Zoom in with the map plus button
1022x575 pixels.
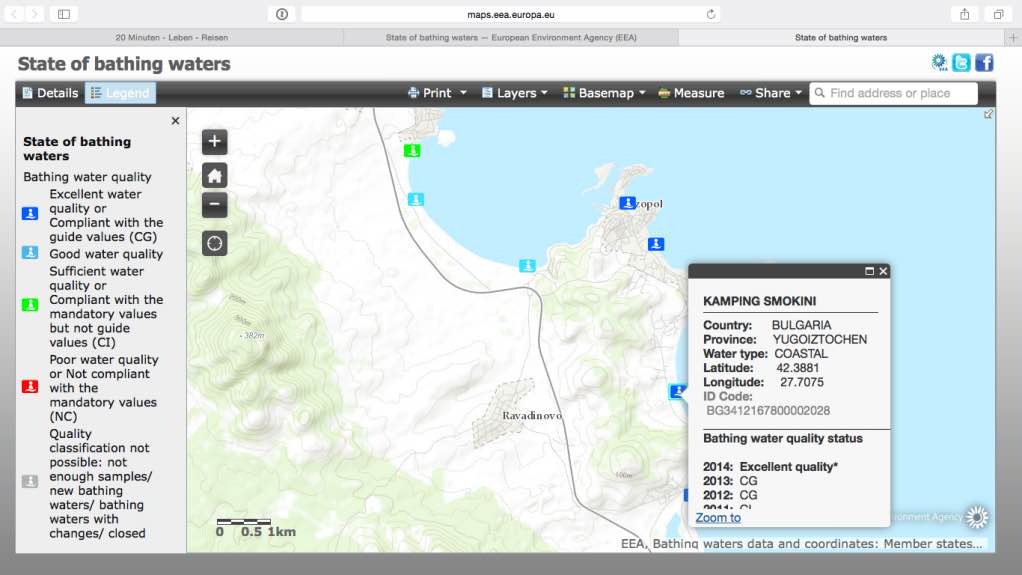click(x=214, y=141)
